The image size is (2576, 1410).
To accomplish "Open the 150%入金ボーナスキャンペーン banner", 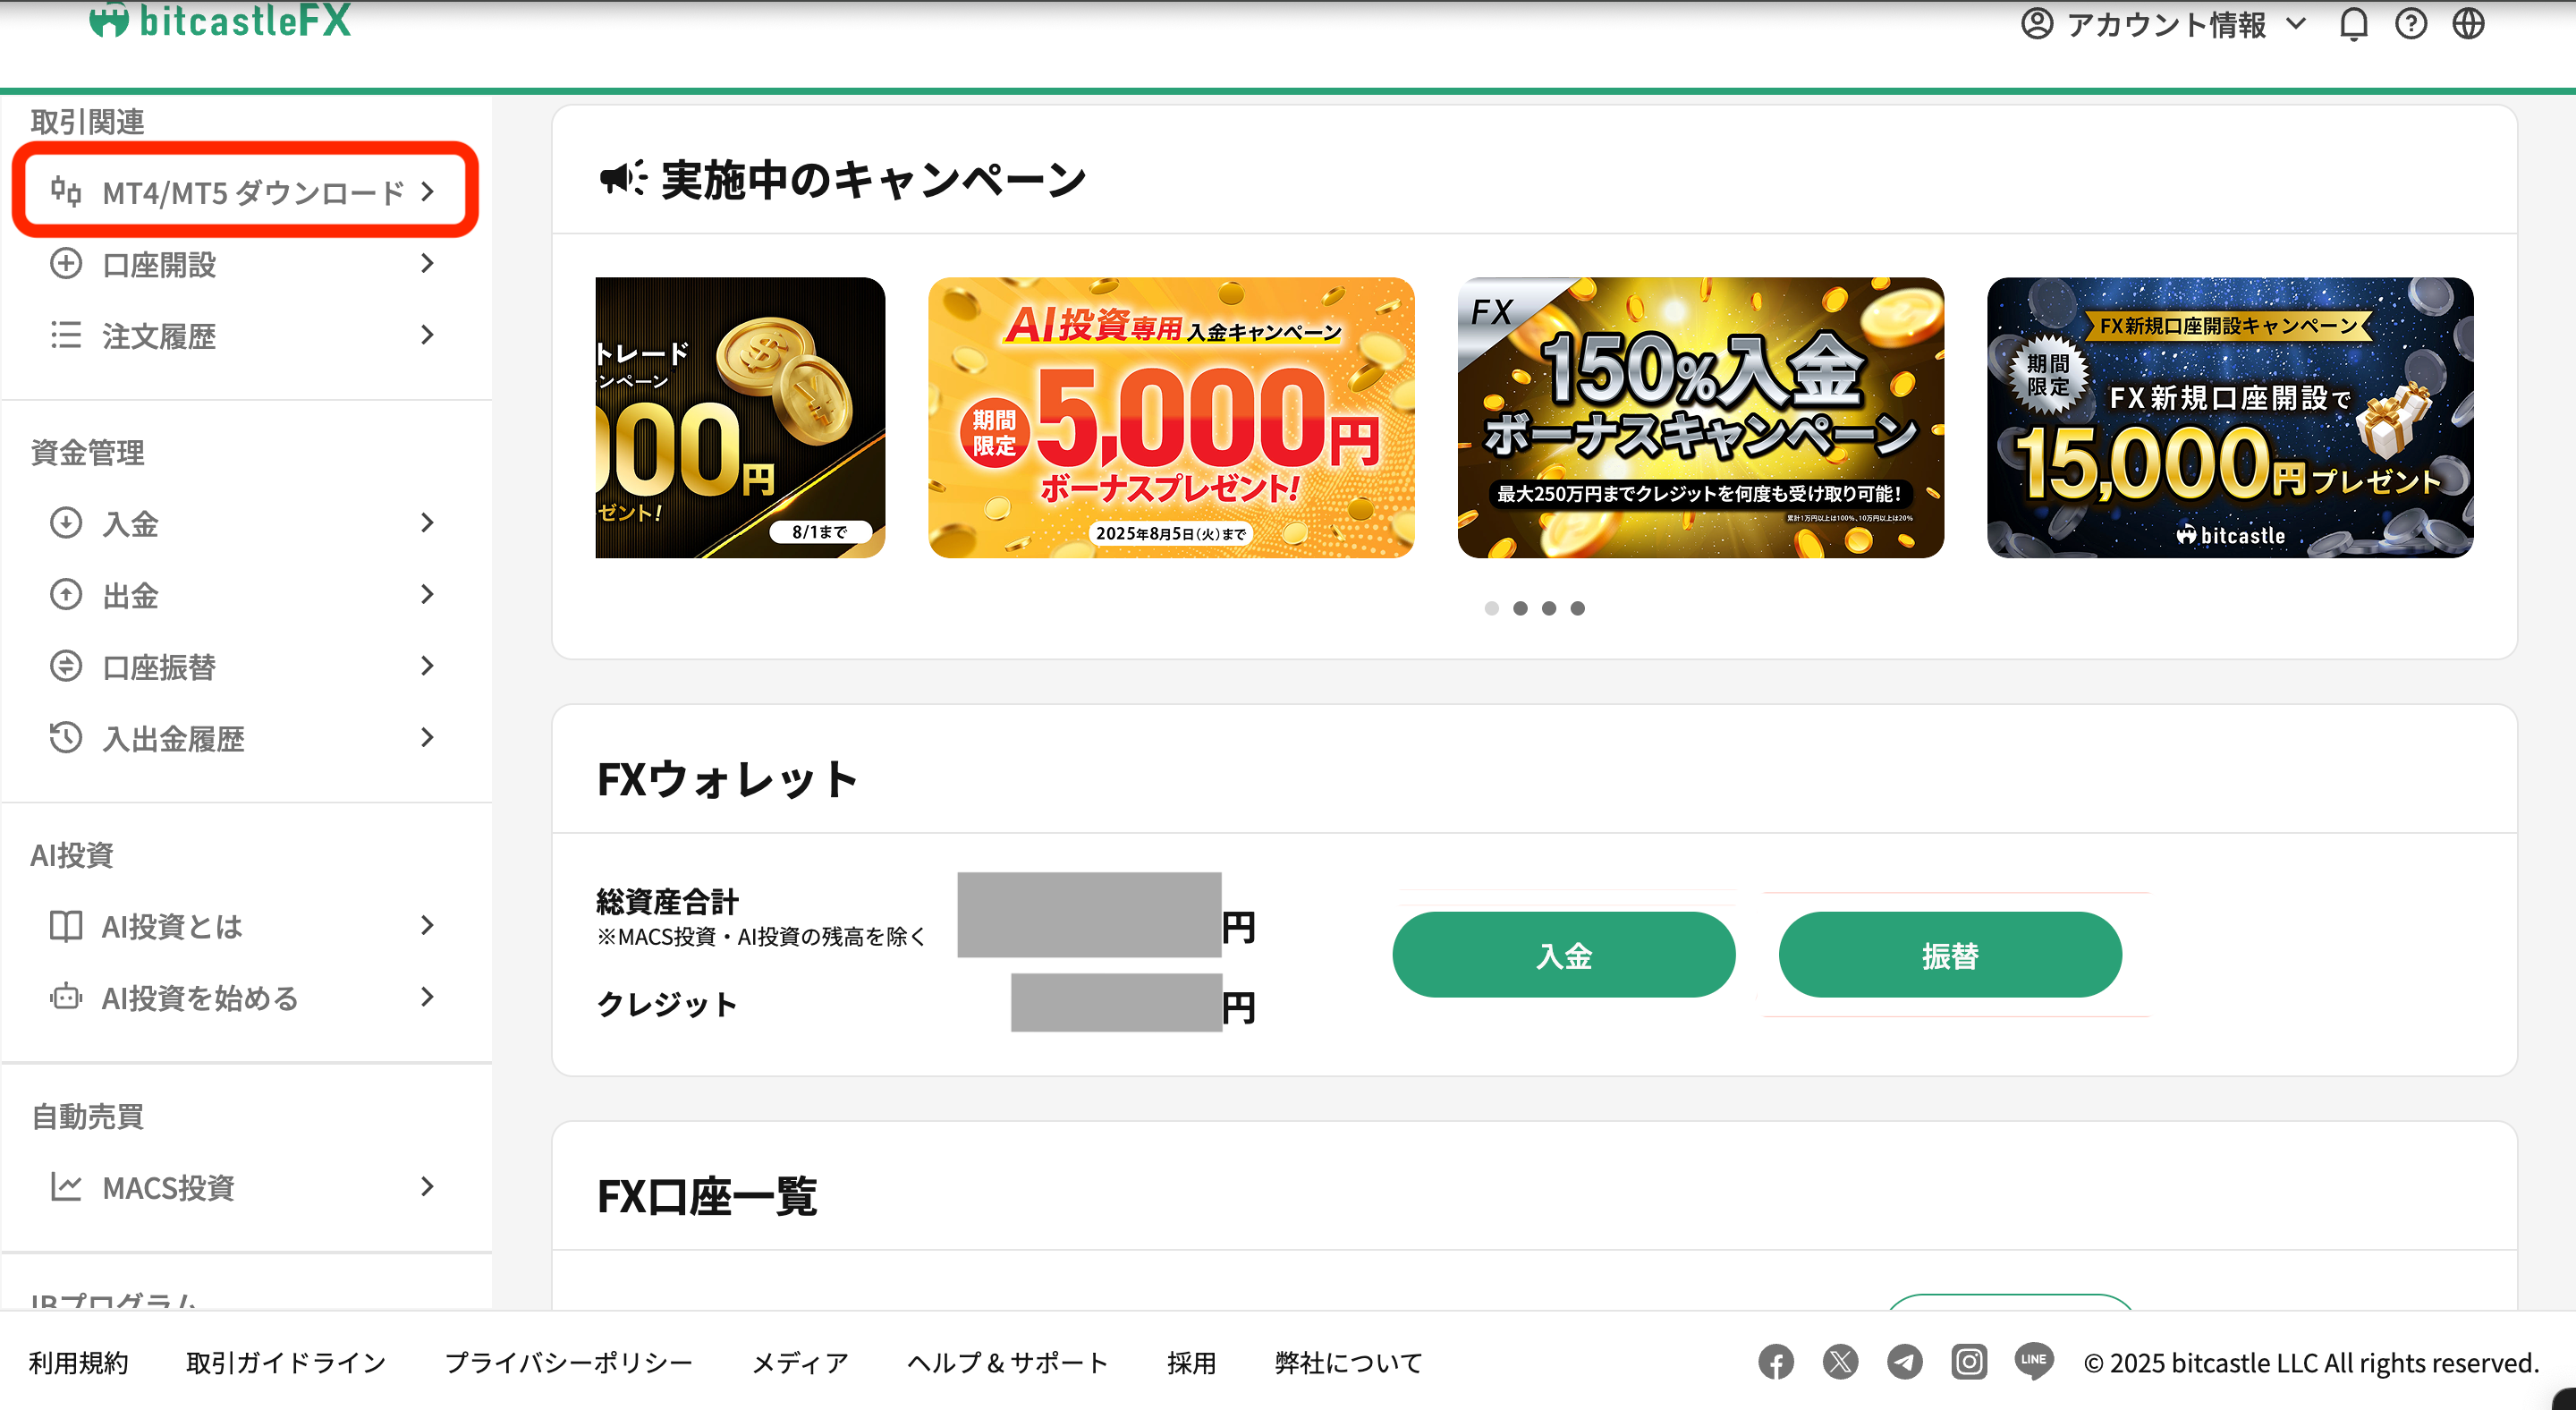I will point(1700,418).
